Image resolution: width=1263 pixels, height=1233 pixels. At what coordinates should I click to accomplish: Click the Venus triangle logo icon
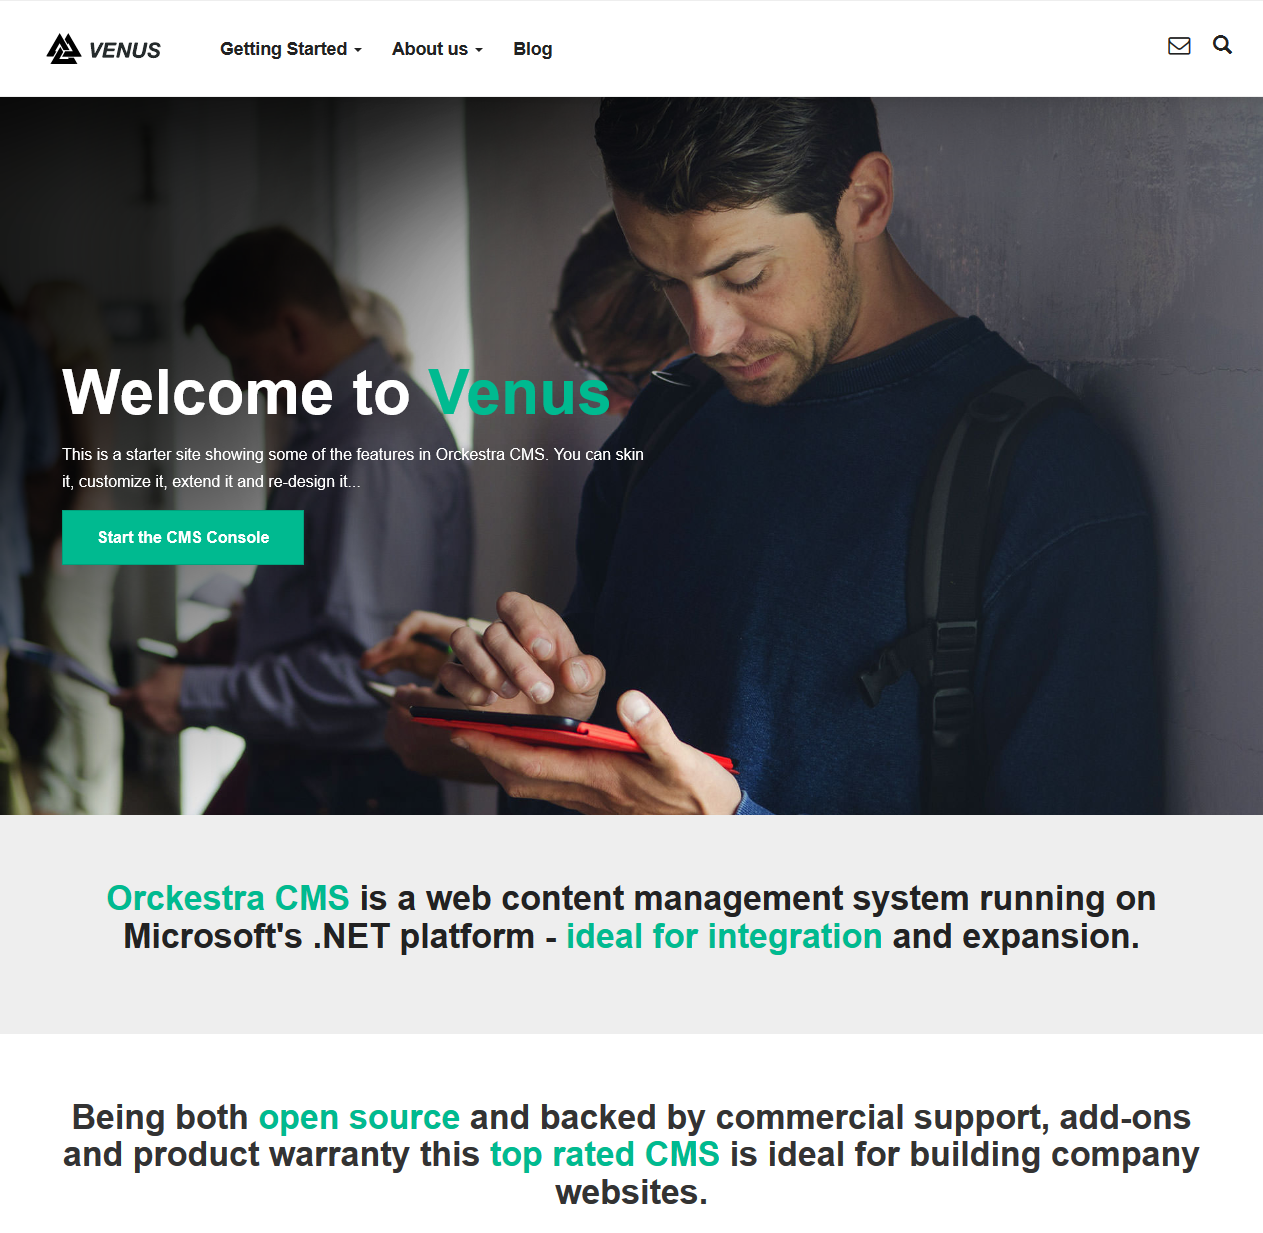[x=64, y=49]
